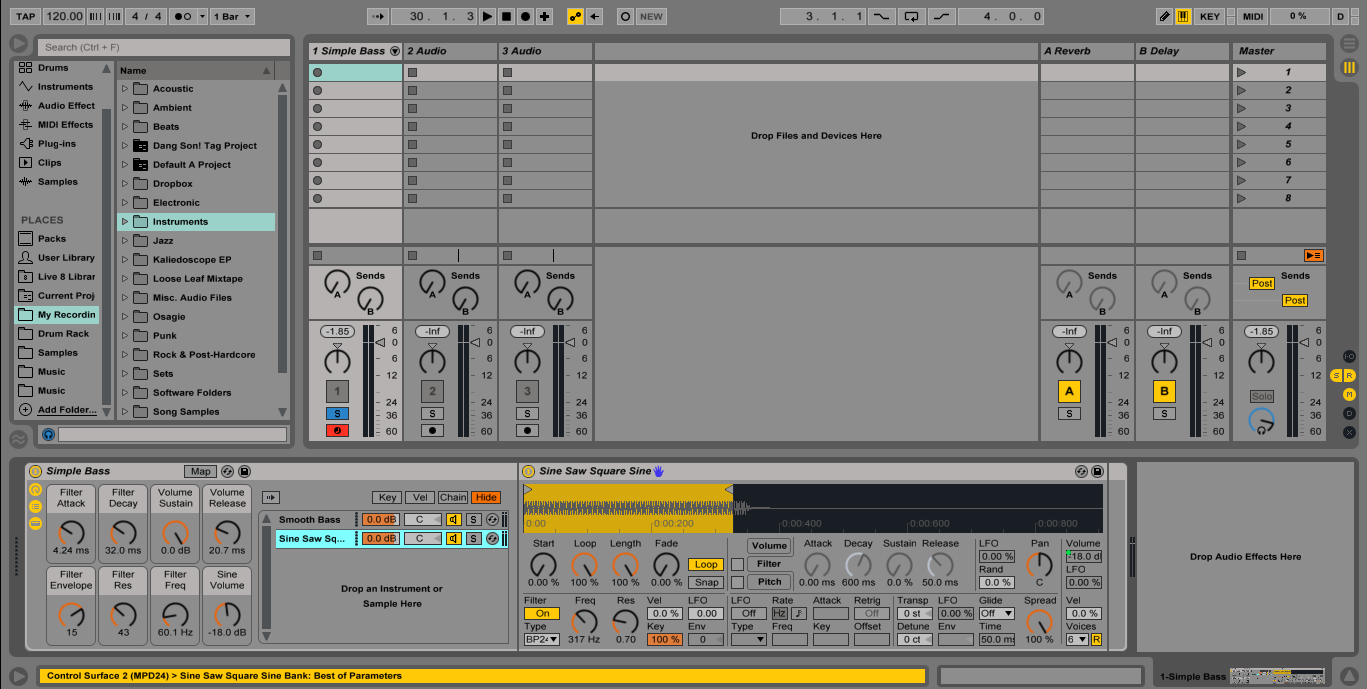Enable Draw Mode with the pencil icon
Viewport: 1367px width, 689px height.
[1164, 16]
